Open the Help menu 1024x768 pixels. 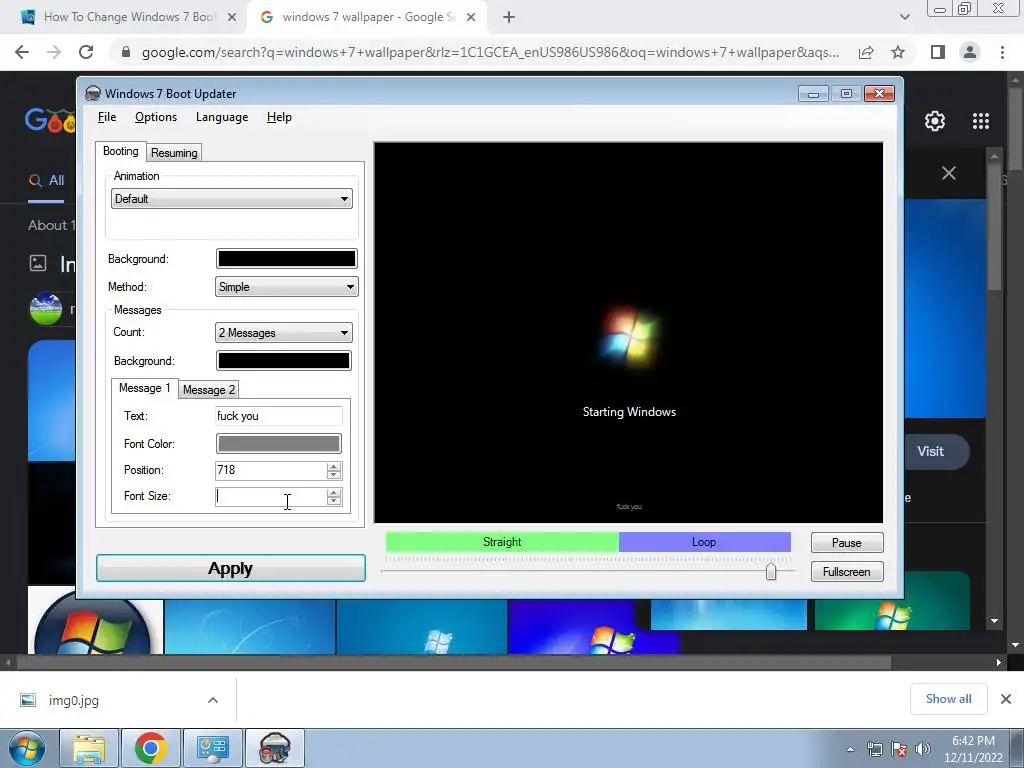coord(279,117)
